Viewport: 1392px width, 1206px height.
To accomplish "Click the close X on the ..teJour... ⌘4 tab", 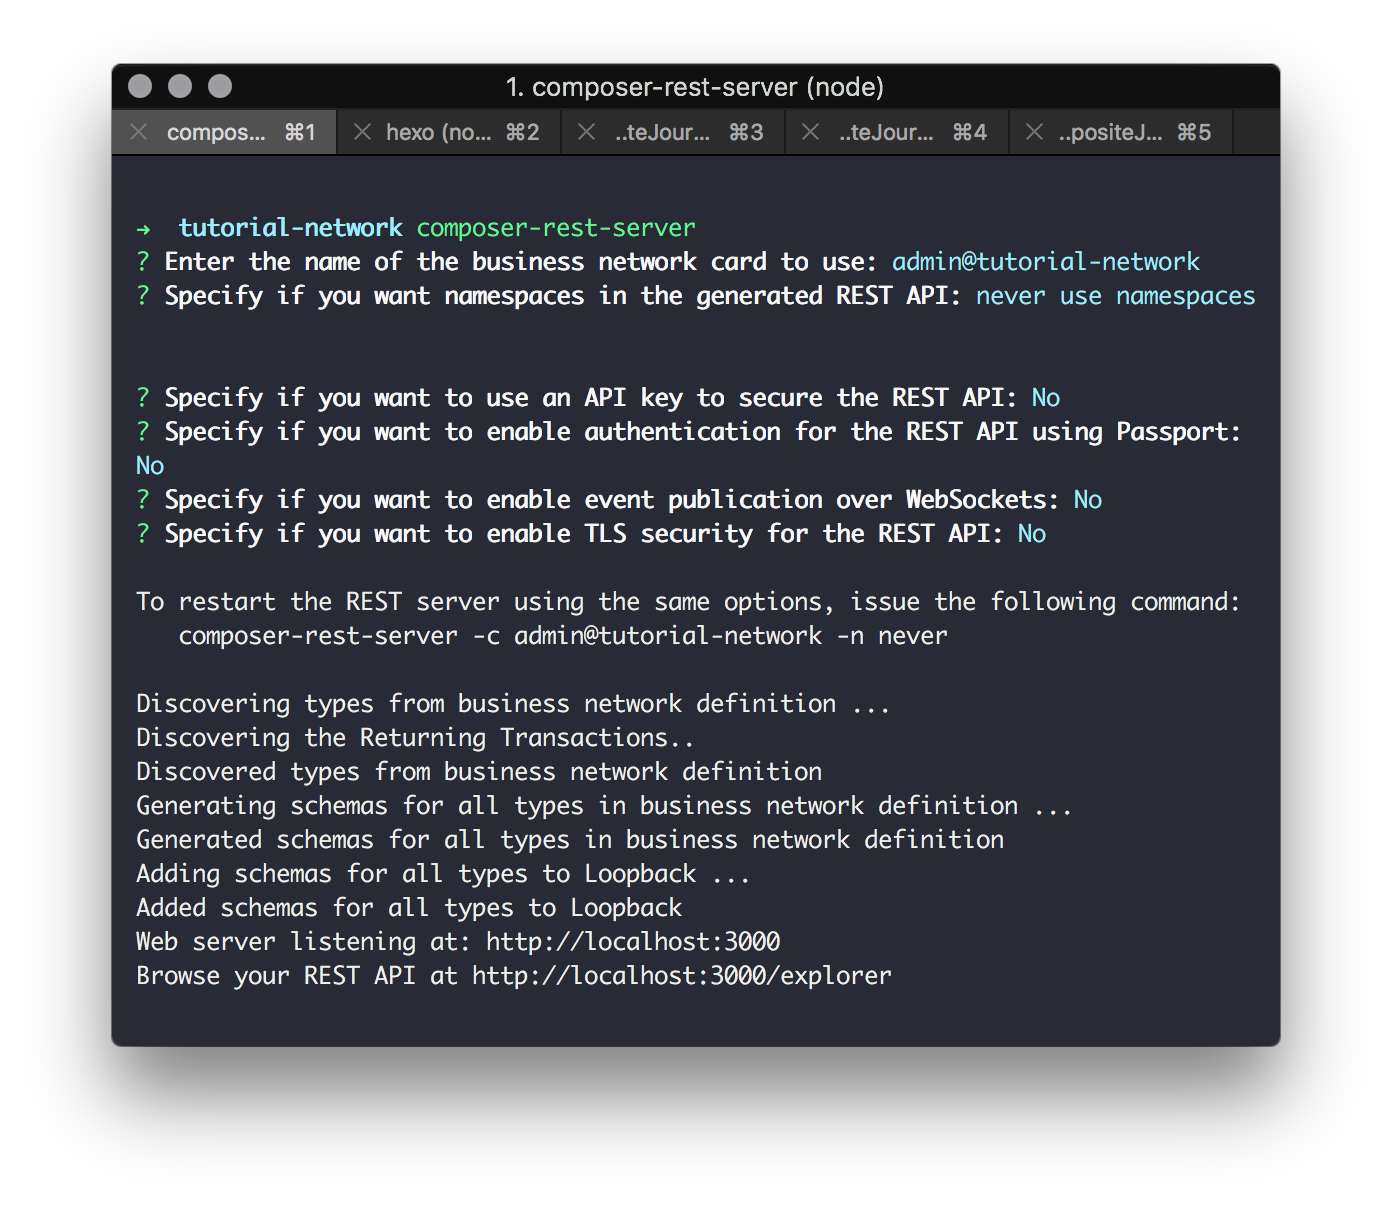I will coord(810,131).
